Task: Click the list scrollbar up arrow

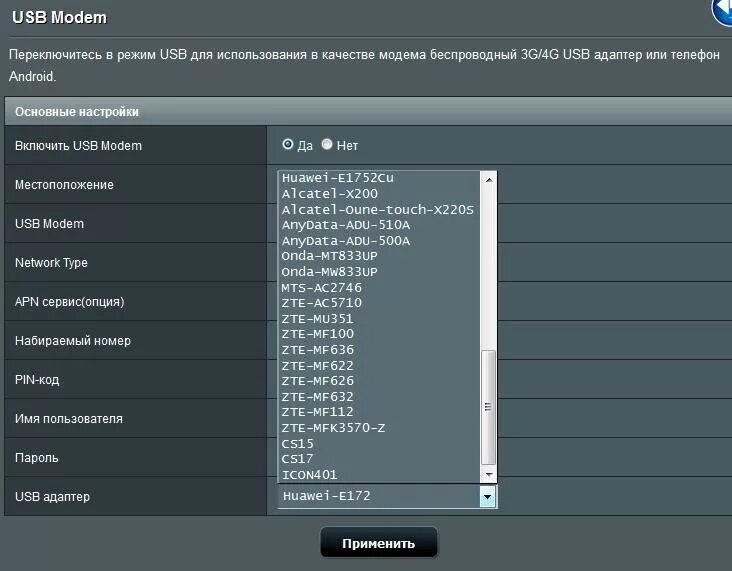Action: tap(489, 179)
